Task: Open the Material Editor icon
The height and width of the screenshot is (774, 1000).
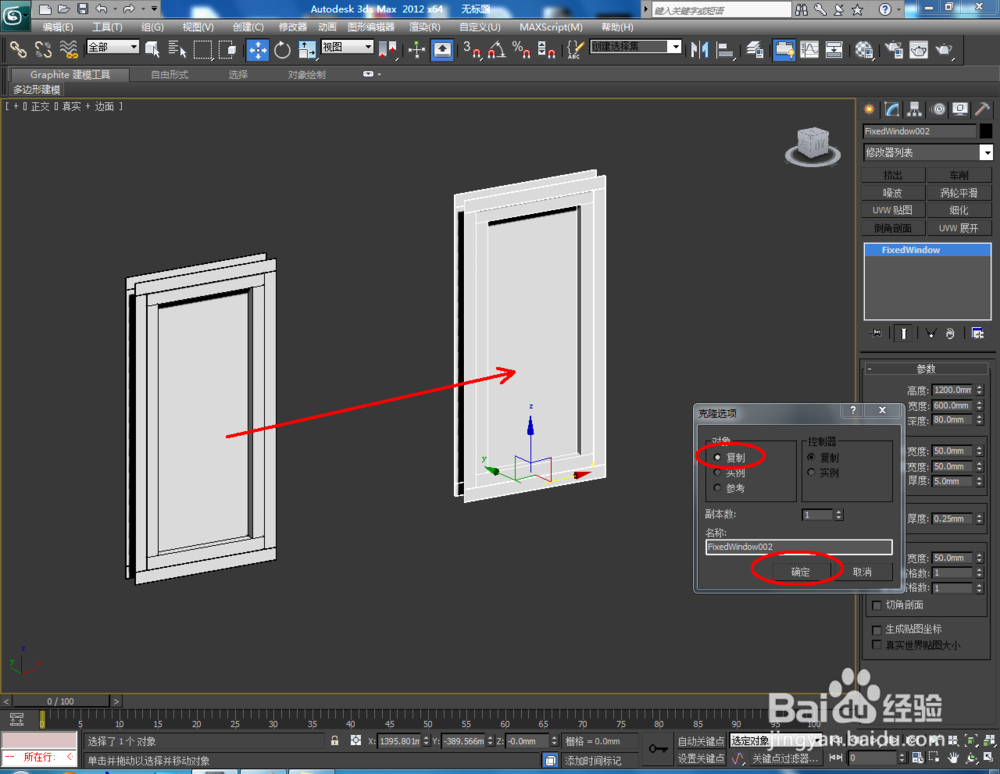Action: click(x=864, y=49)
